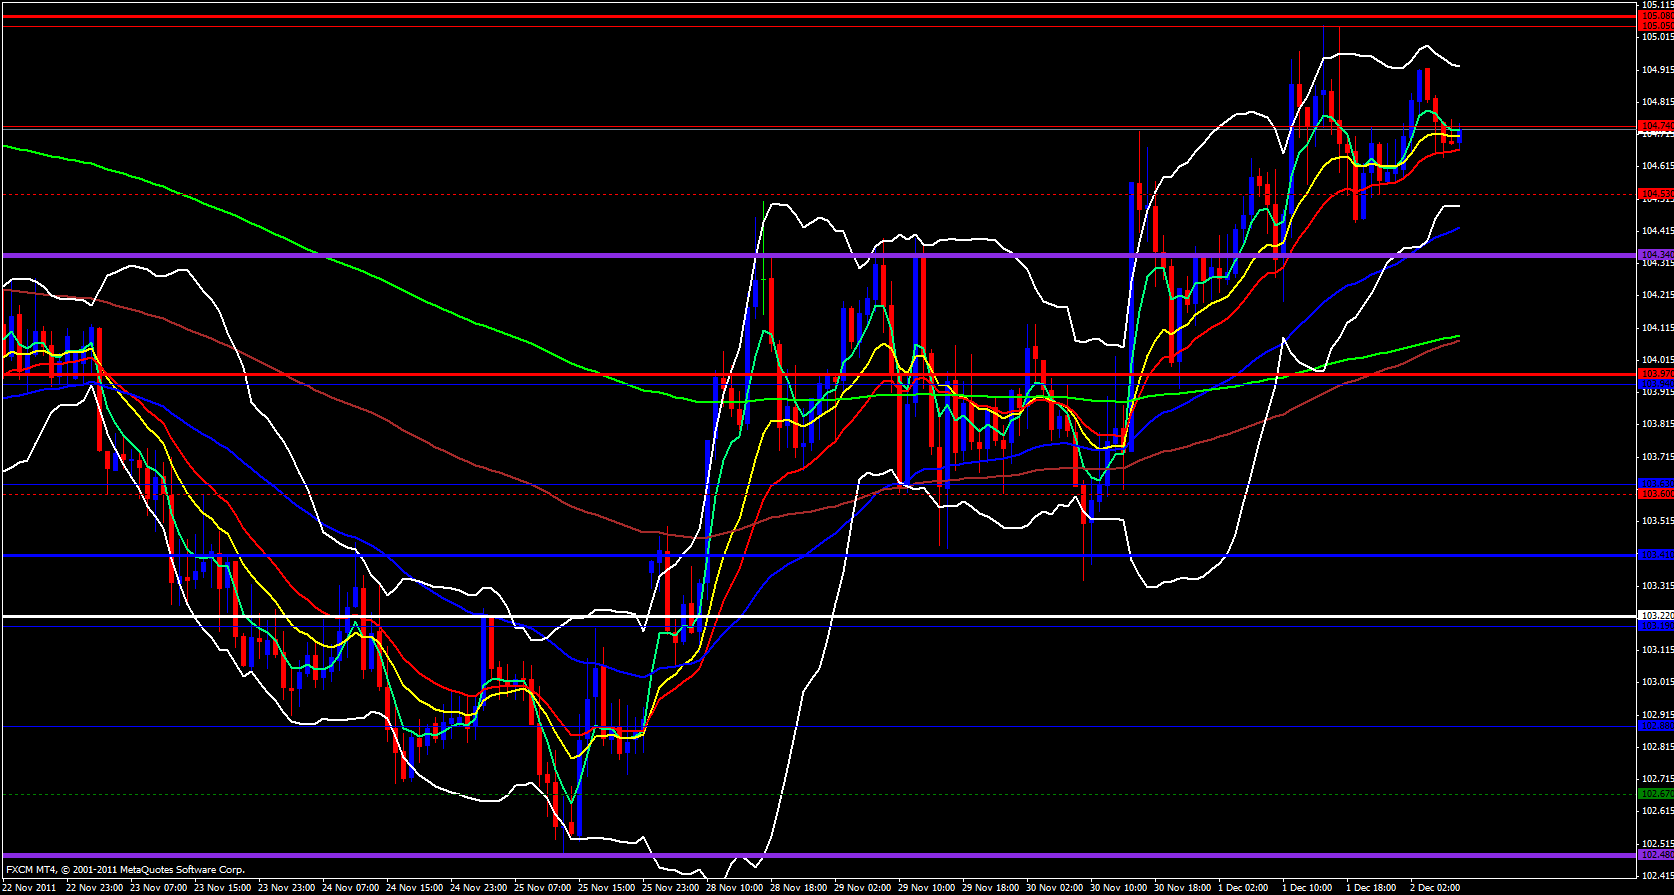1674x895 pixels.
Task: Click the FXCM MT4 MetaQuotes copyright text
Action: pos(125,870)
